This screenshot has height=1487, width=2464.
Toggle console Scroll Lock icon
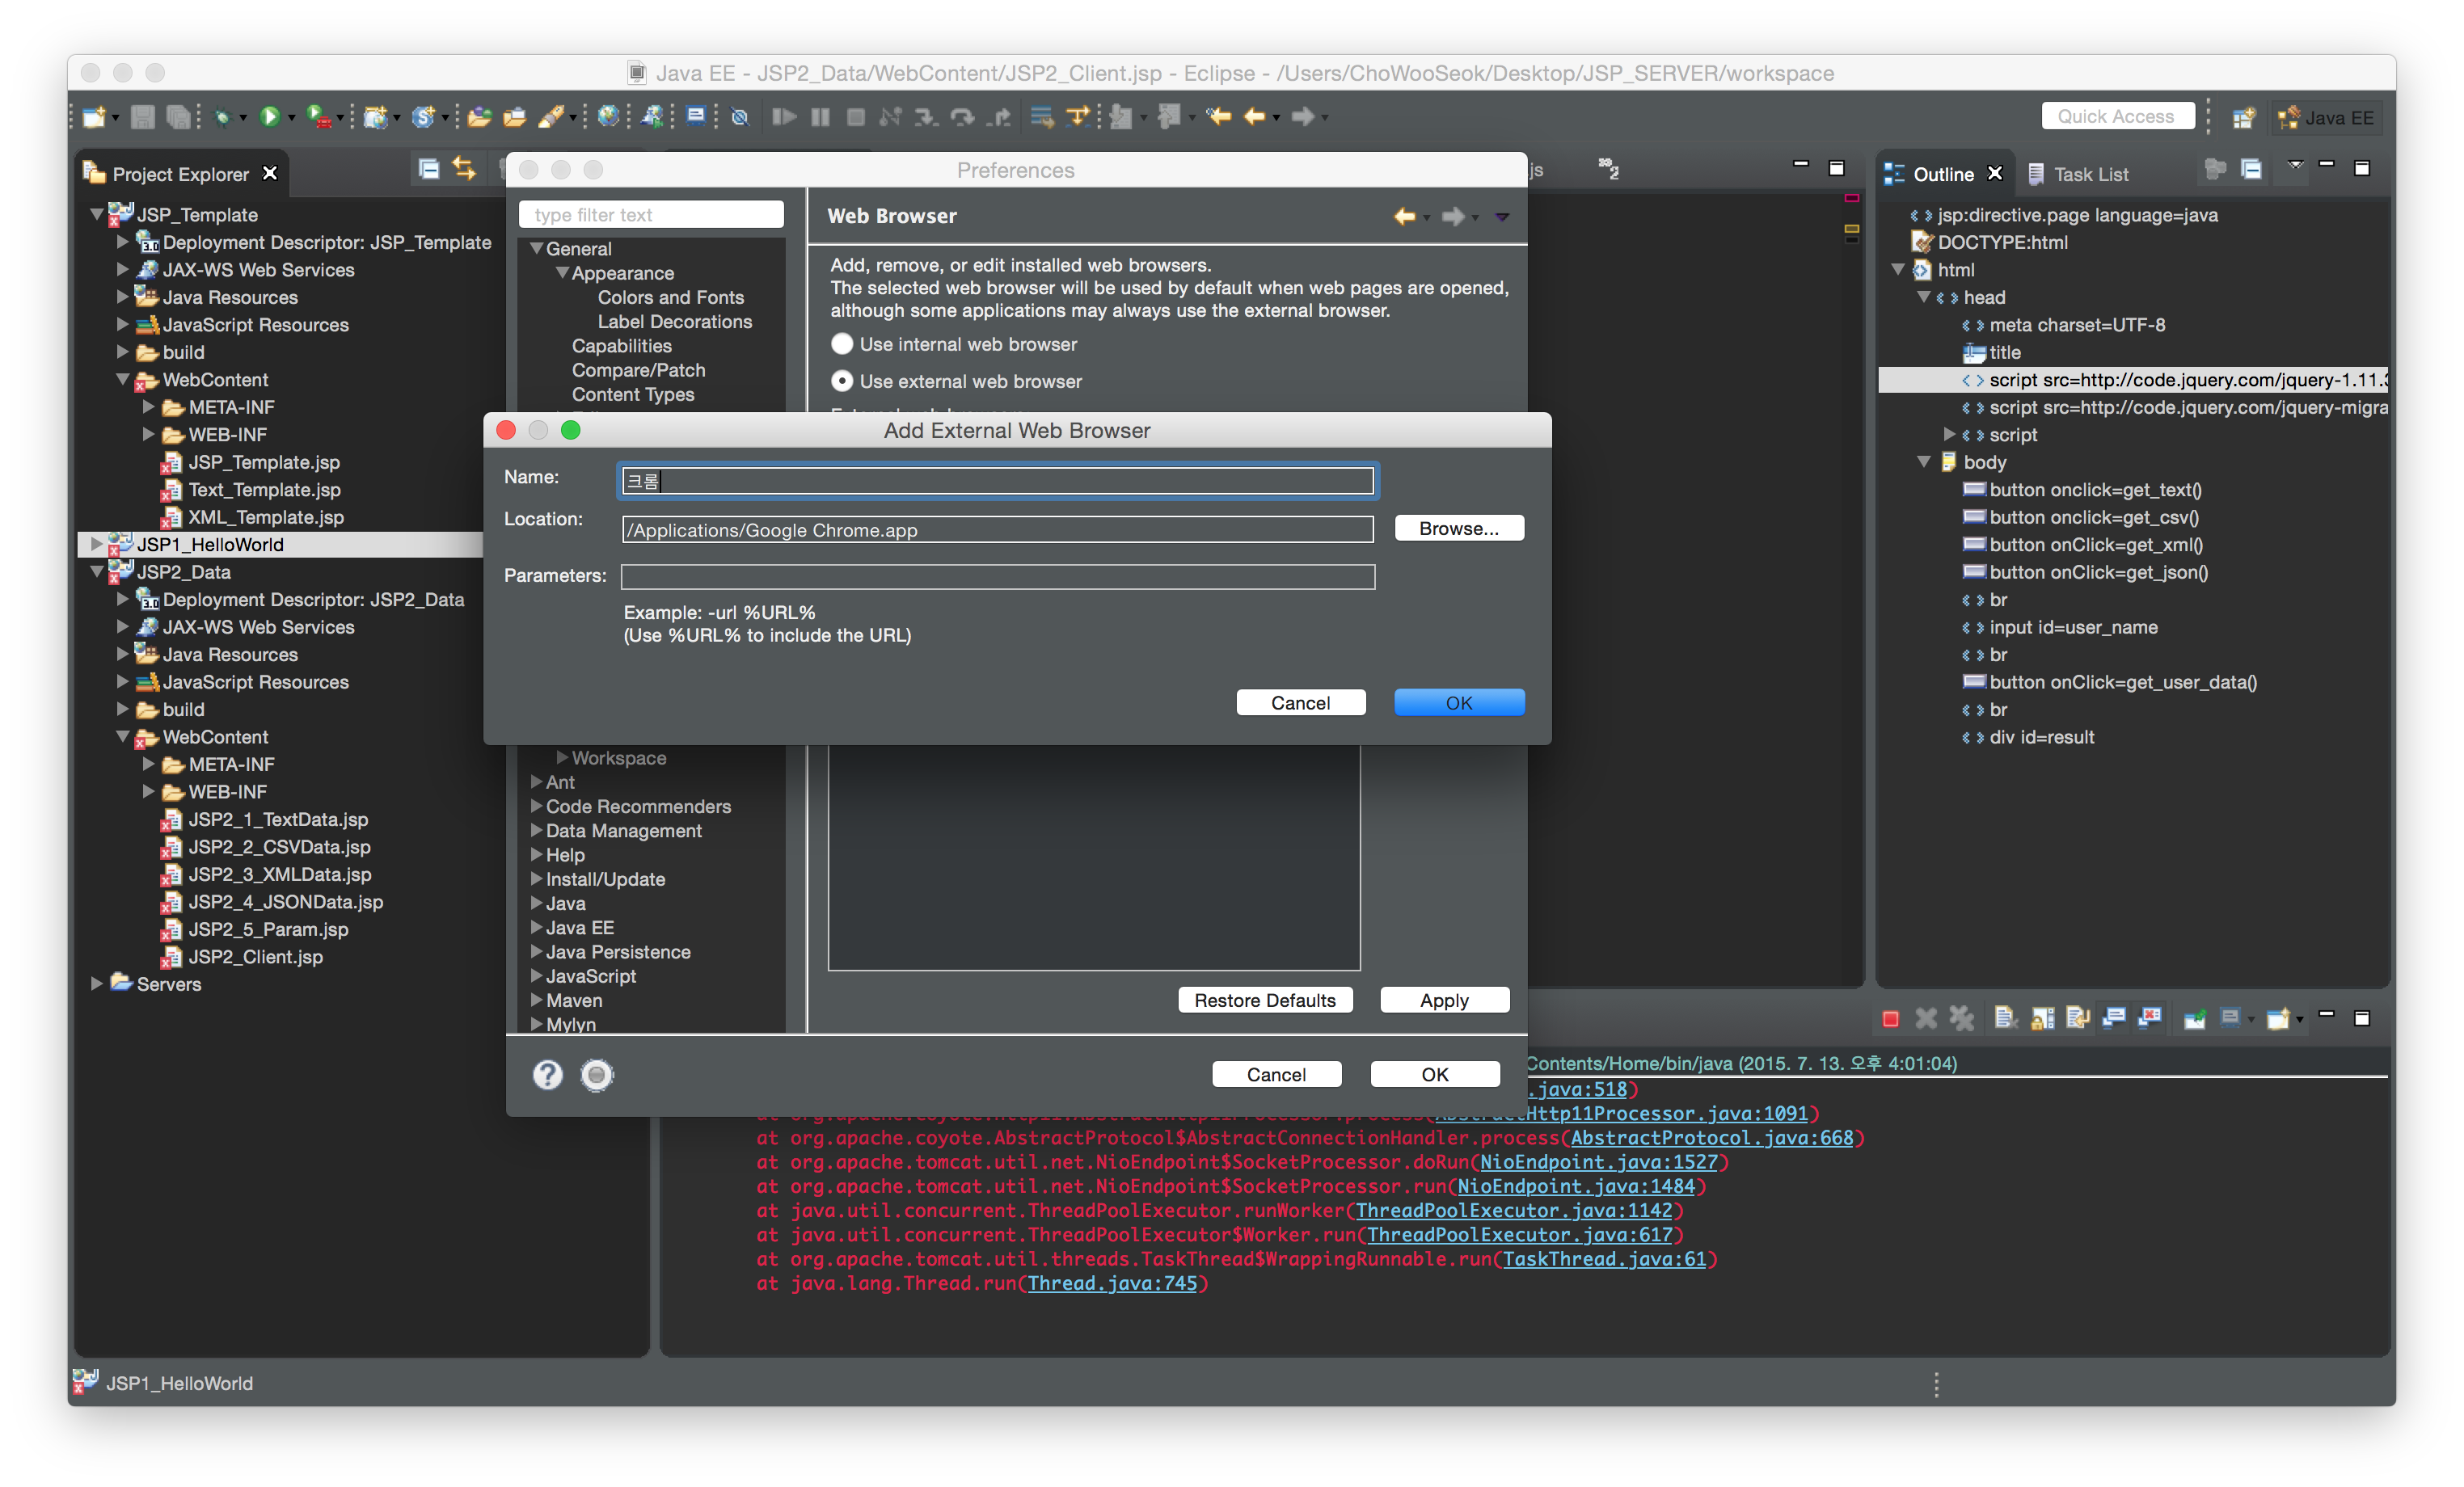(2042, 1019)
